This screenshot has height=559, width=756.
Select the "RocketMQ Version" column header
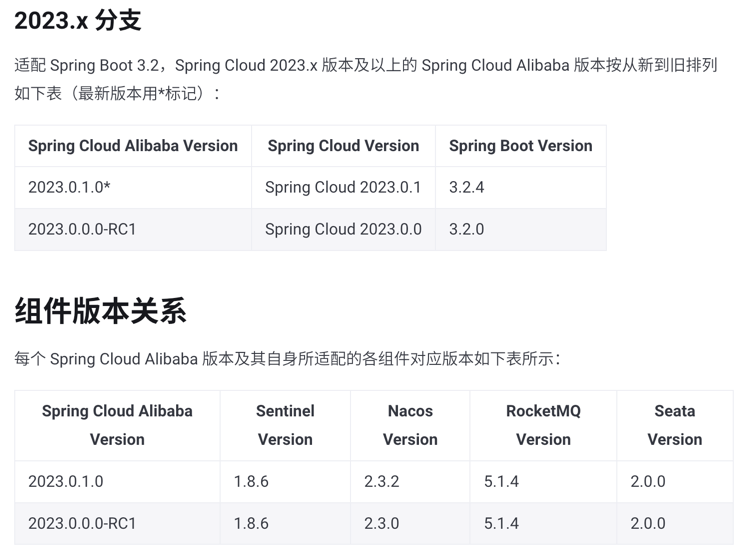543,425
